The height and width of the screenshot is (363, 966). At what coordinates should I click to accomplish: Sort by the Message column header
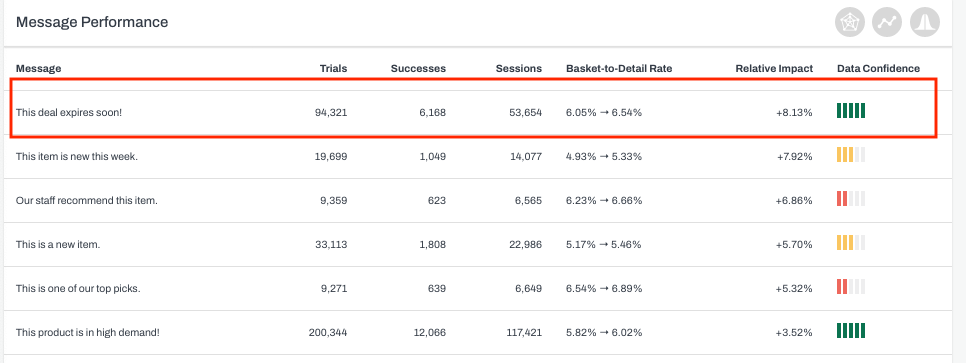point(38,68)
